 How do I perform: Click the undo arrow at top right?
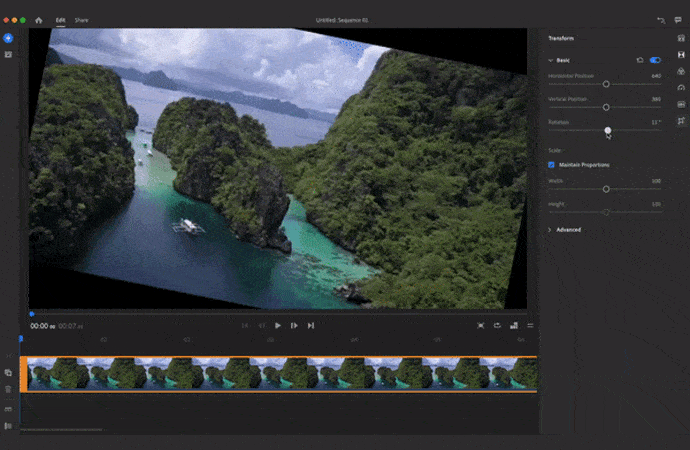[661, 20]
